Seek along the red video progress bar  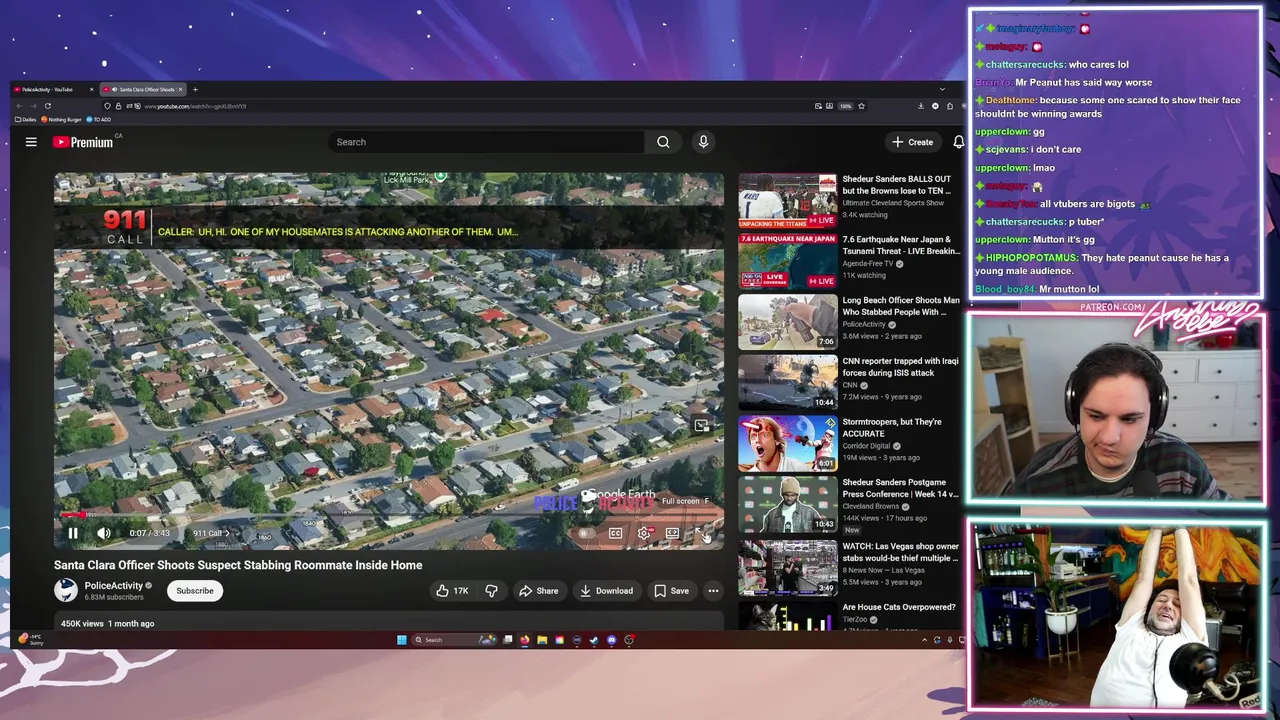point(389,516)
